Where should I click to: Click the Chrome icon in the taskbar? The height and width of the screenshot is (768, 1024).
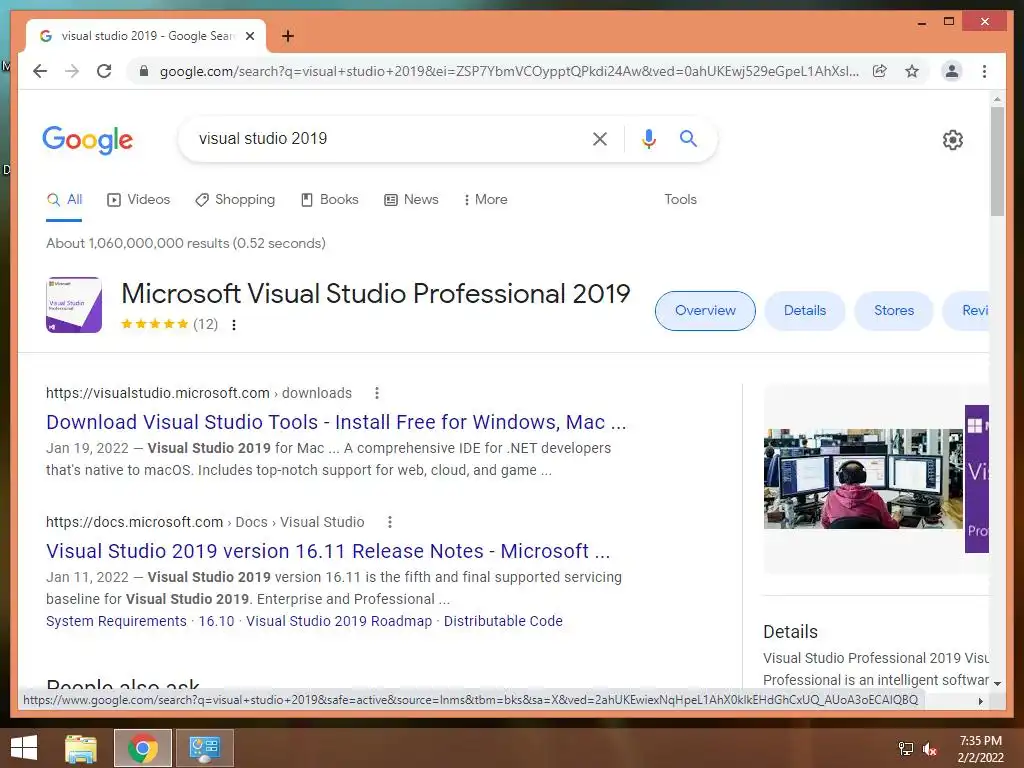(143, 748)
